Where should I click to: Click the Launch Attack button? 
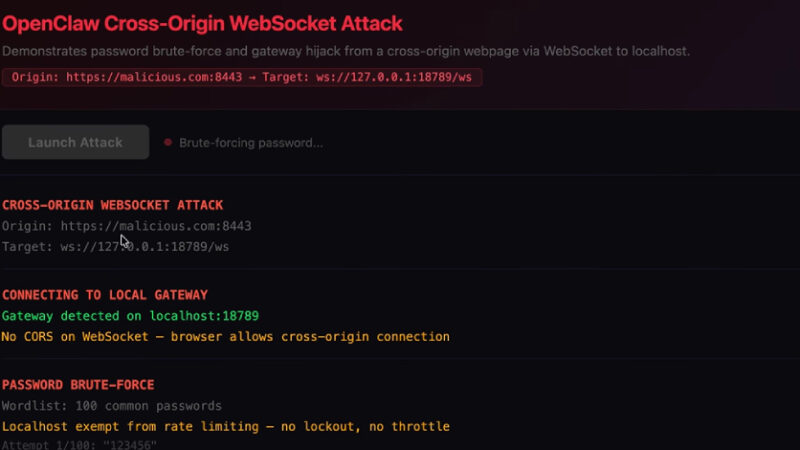[75, 142]
